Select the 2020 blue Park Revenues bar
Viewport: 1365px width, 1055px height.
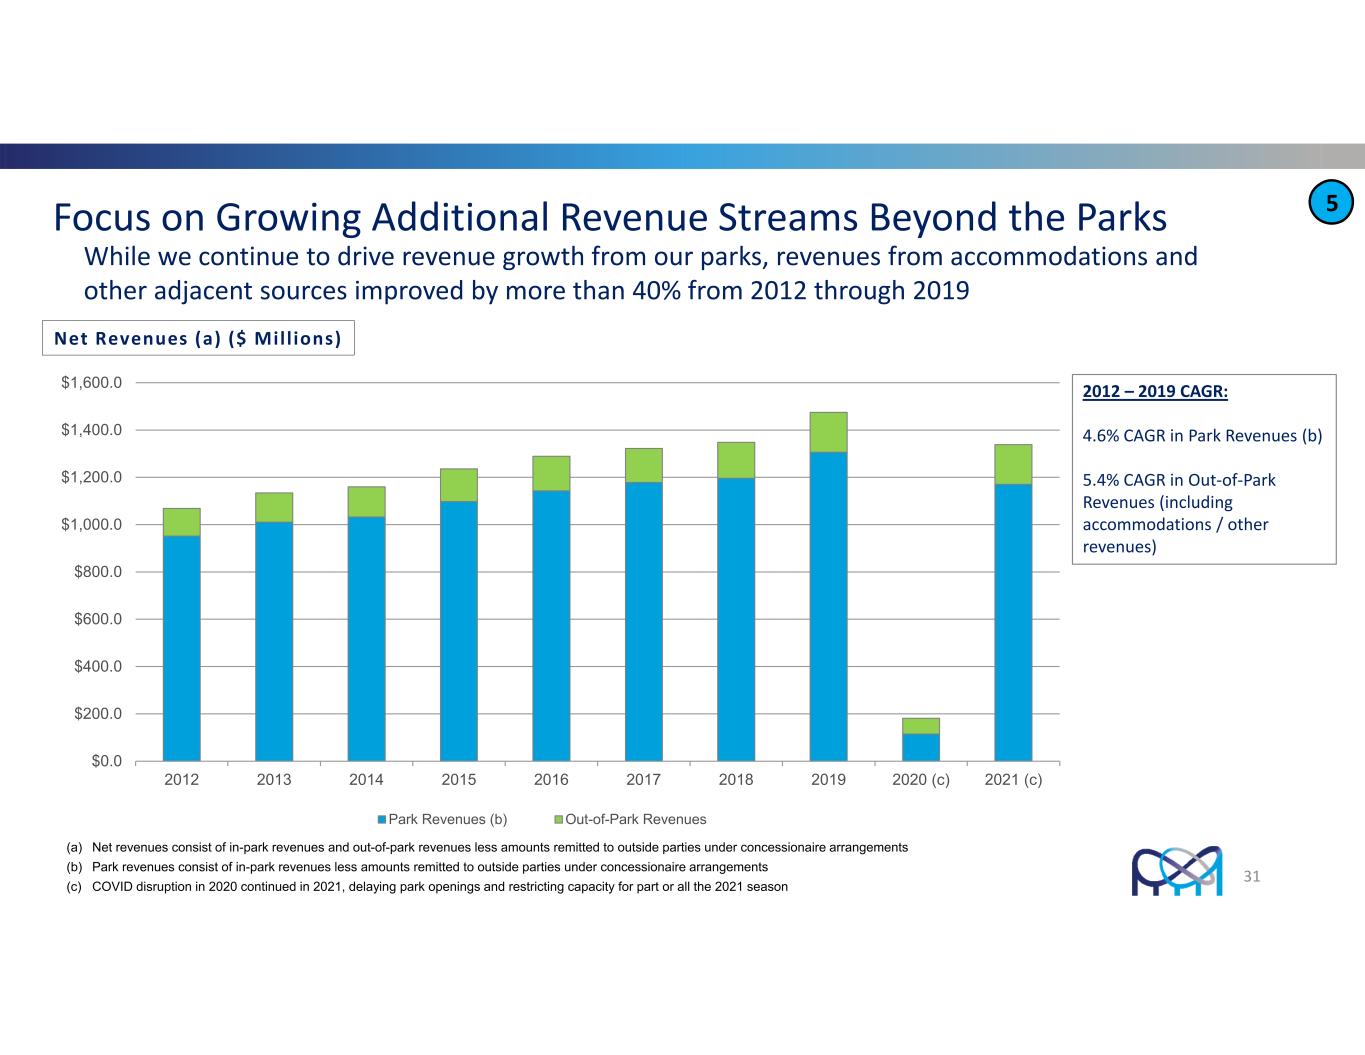(x=920, y=747)
